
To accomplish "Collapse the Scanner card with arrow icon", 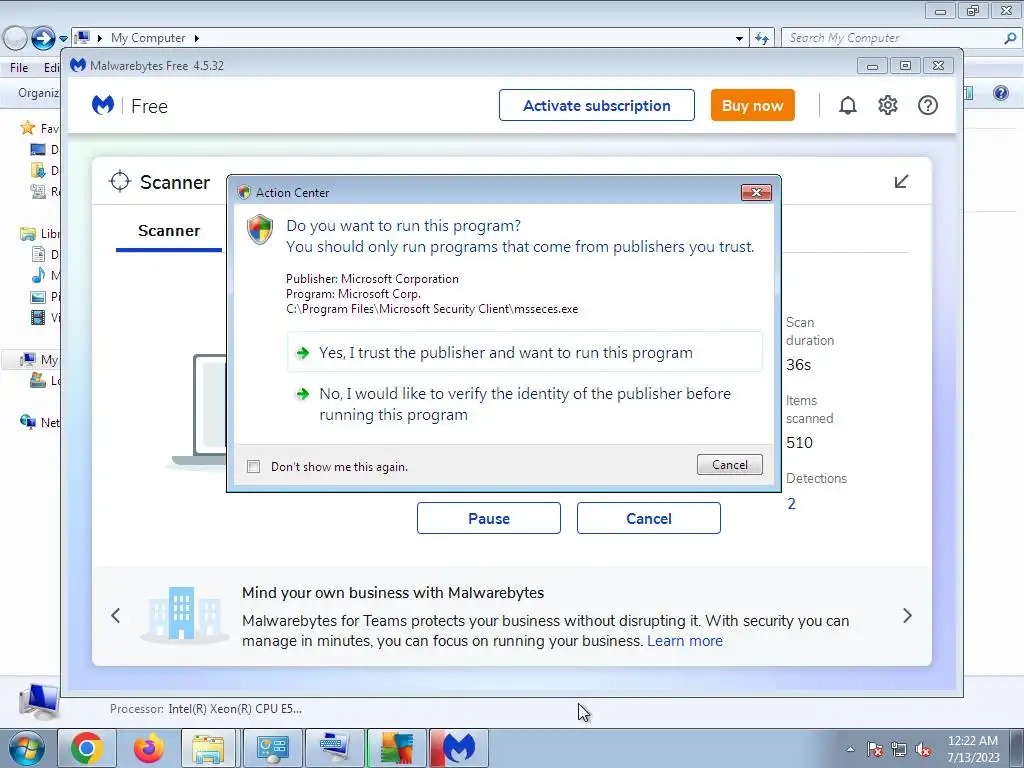I will tap(901, 182).
